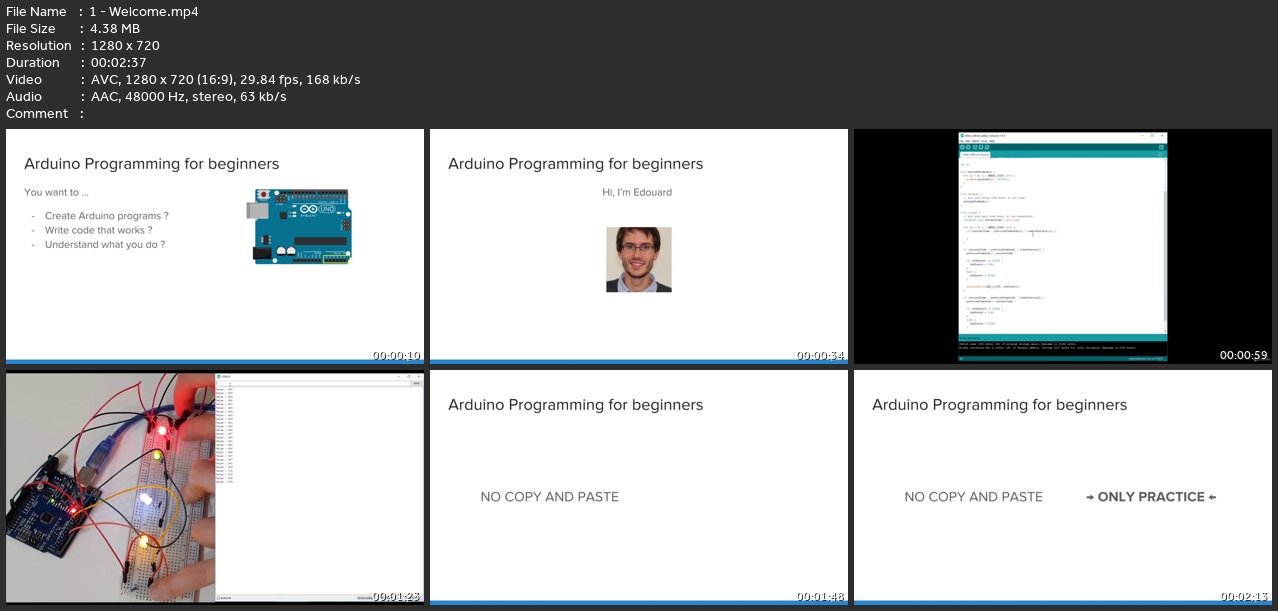Click the 00:00:34 timestamp
The image size is (1278, 611).
821,355
